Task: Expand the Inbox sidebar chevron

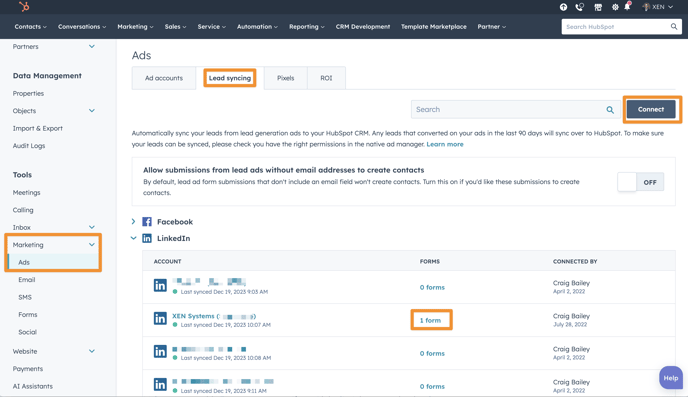Action: pos(92,227)
